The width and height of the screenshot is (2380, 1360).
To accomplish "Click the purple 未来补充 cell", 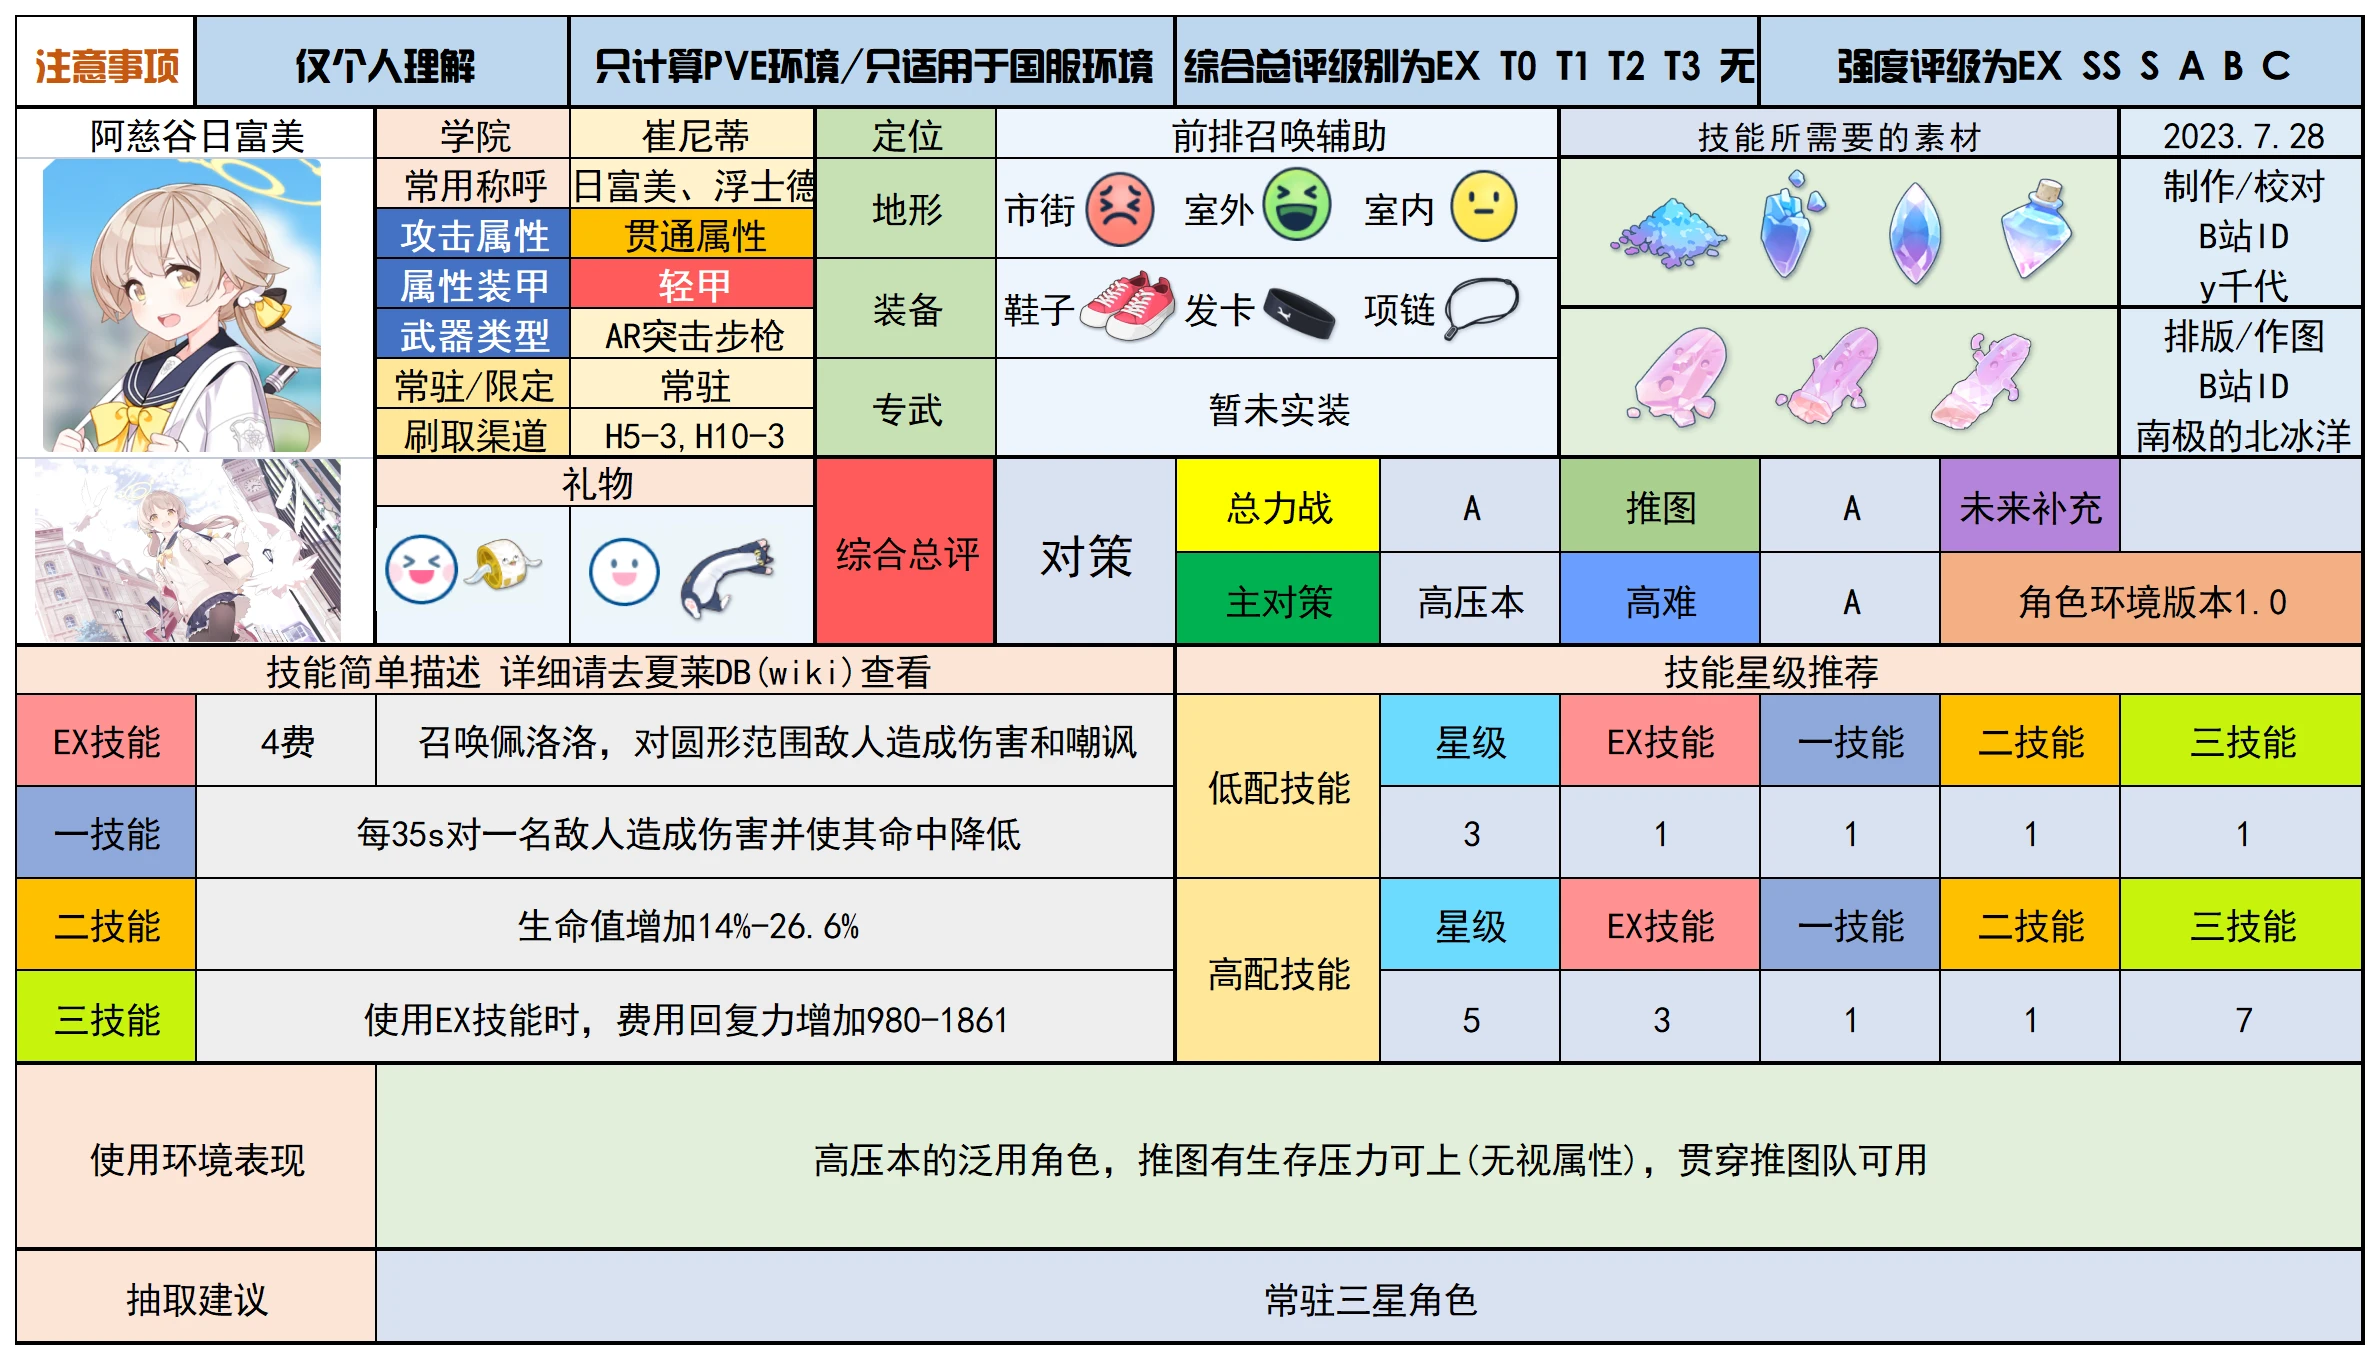I will [2029, 507].
